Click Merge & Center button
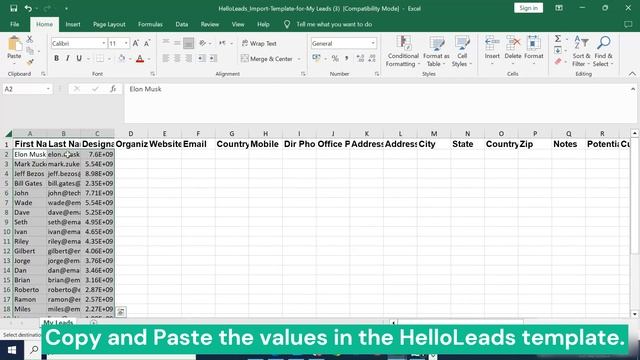Image resolution: width=640 pixels, height=360 pixels. [267, 59]
